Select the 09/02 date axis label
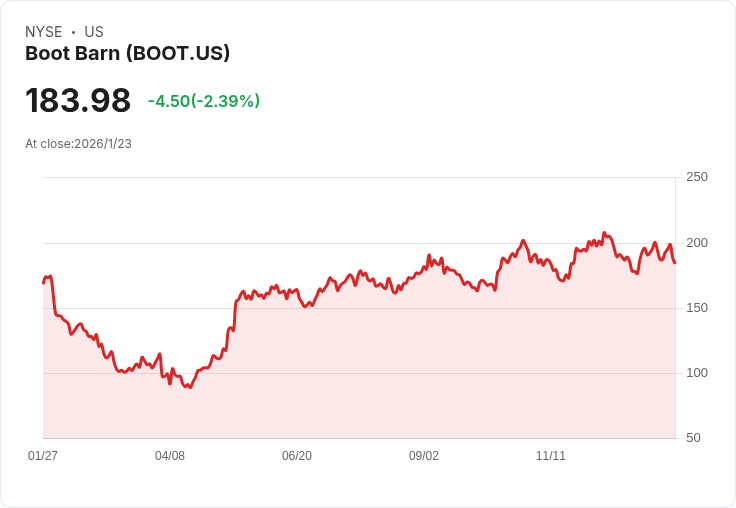 point(424,456)
